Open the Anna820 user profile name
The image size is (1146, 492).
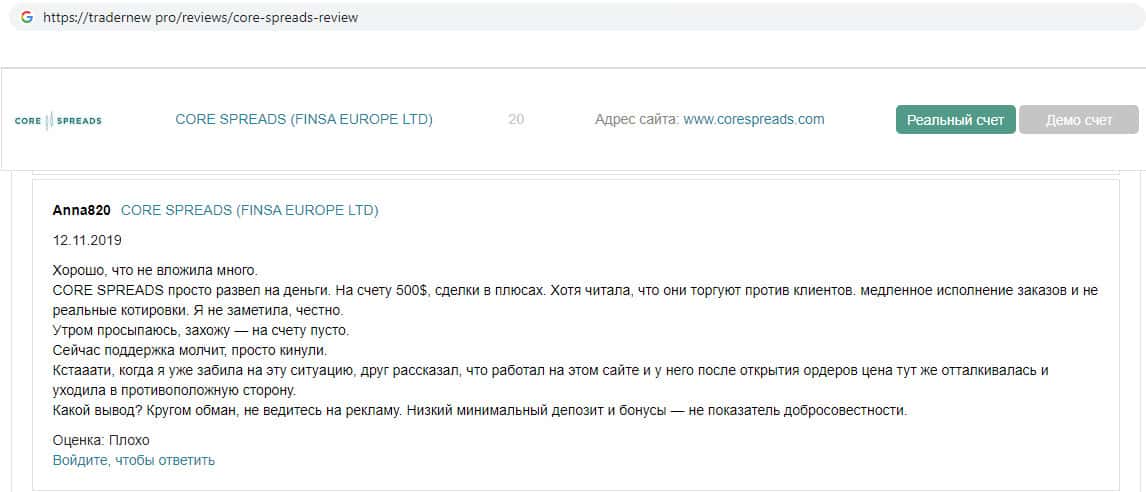[81, 210]
